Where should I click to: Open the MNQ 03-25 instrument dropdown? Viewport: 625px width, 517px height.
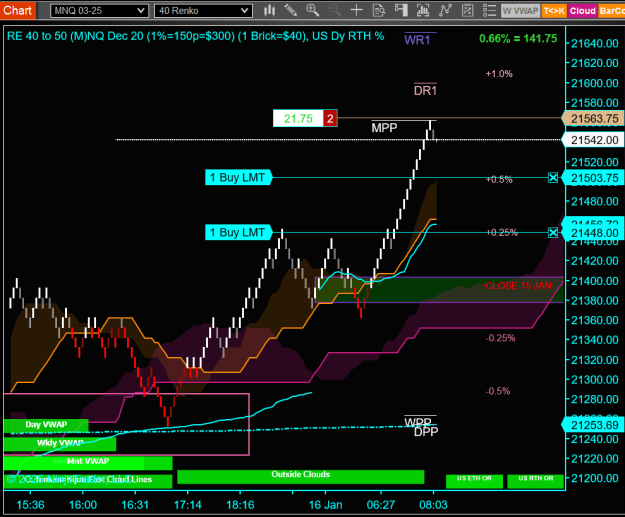coord(99,11)
